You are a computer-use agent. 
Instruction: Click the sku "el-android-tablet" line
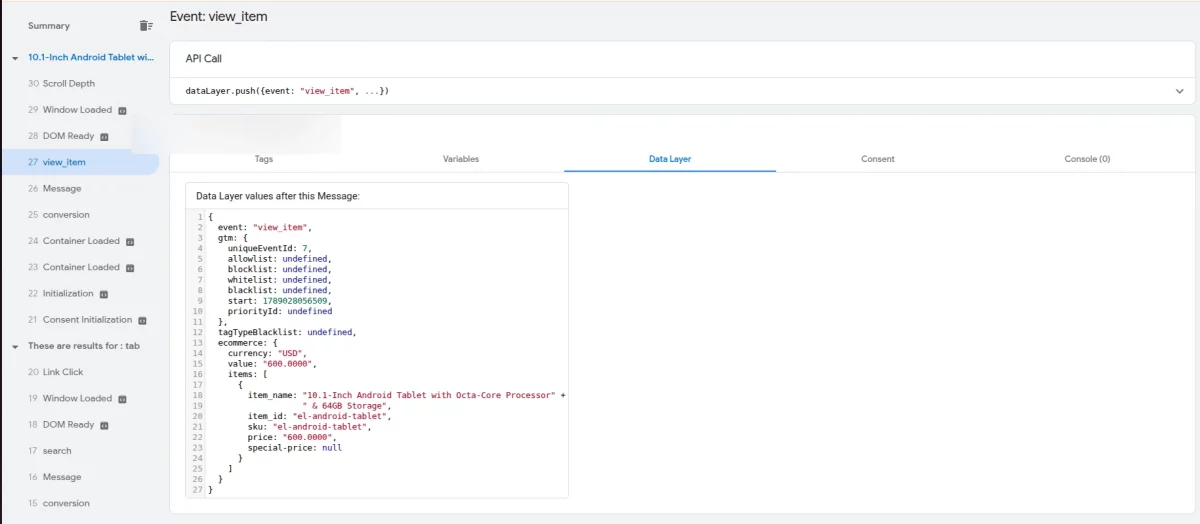pos(310,427)
